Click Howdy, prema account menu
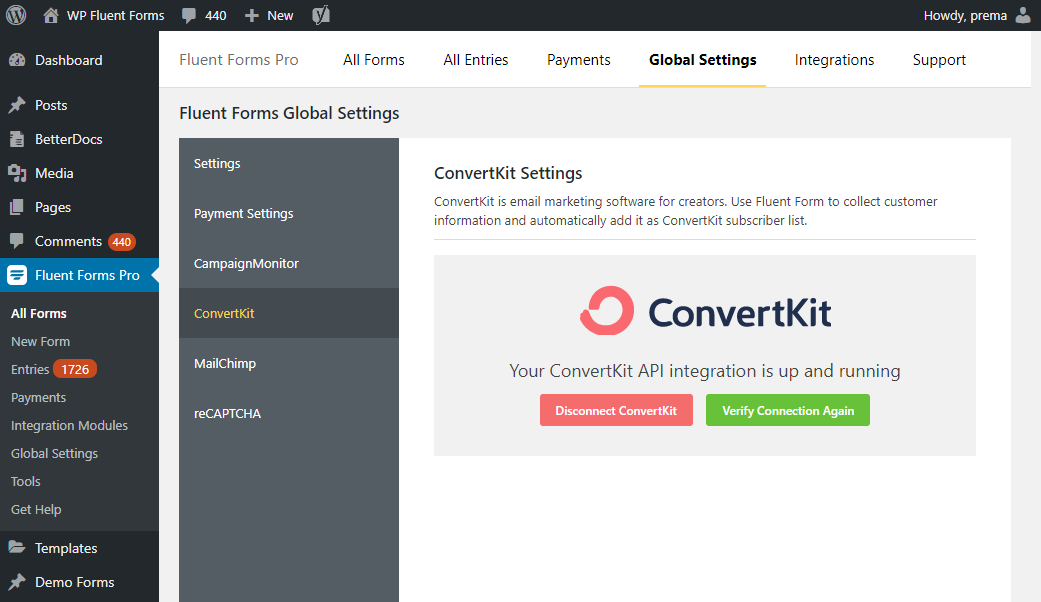This screenshot has height=602, width=1041. (x=965, y=15)
